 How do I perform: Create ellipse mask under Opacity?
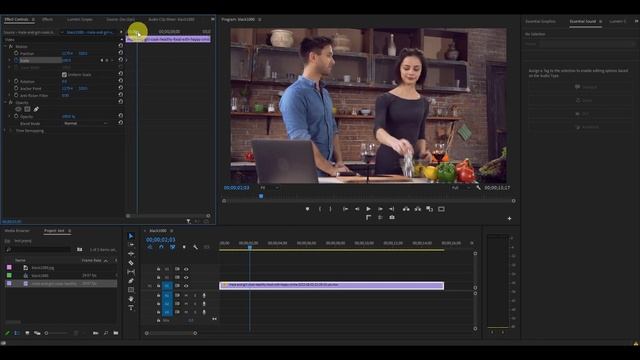(18, 109)
